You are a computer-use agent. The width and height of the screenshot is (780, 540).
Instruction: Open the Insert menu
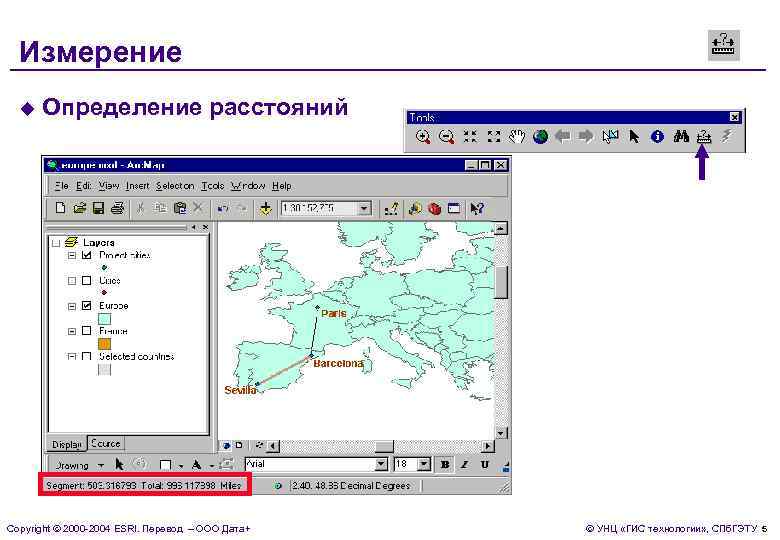pos(137,185)
